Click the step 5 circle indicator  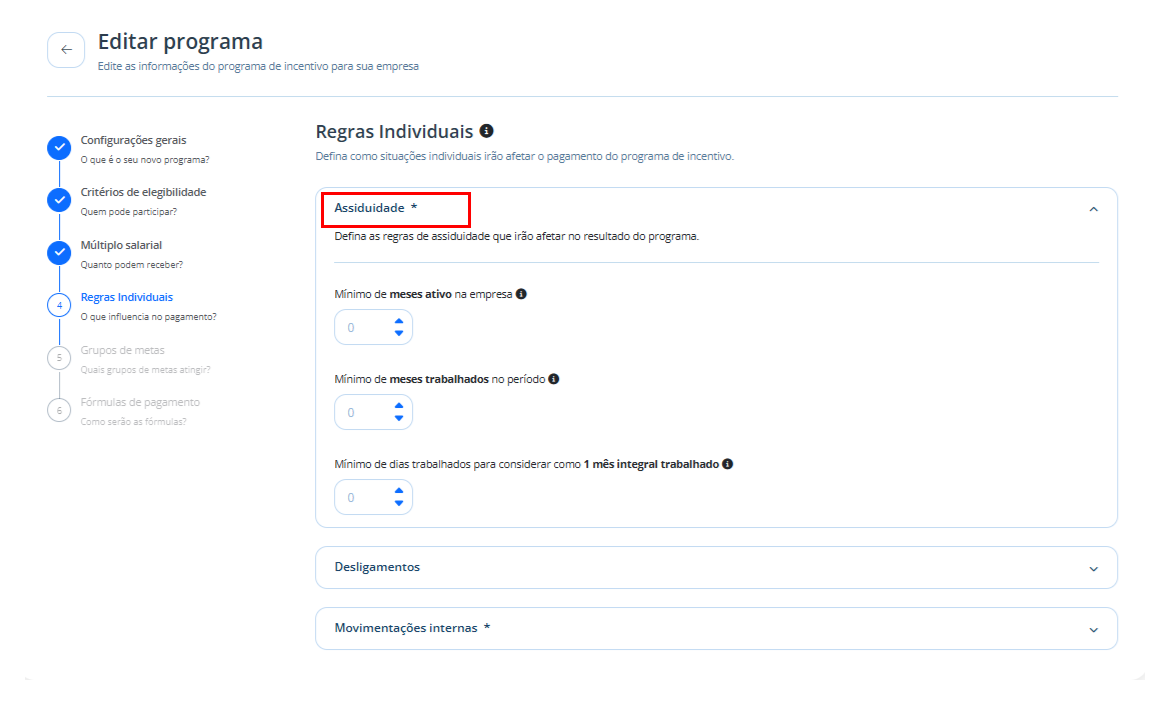[59, 358]
